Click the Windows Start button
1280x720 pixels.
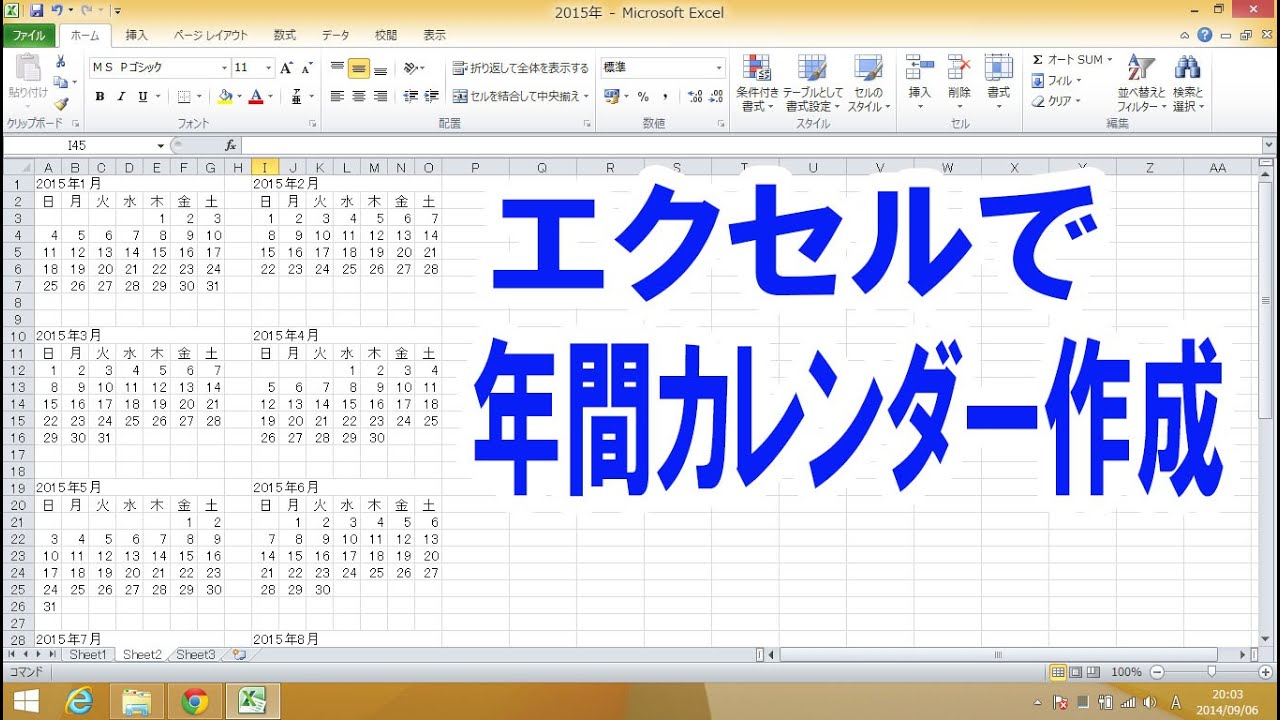click(x=26, y=701)
